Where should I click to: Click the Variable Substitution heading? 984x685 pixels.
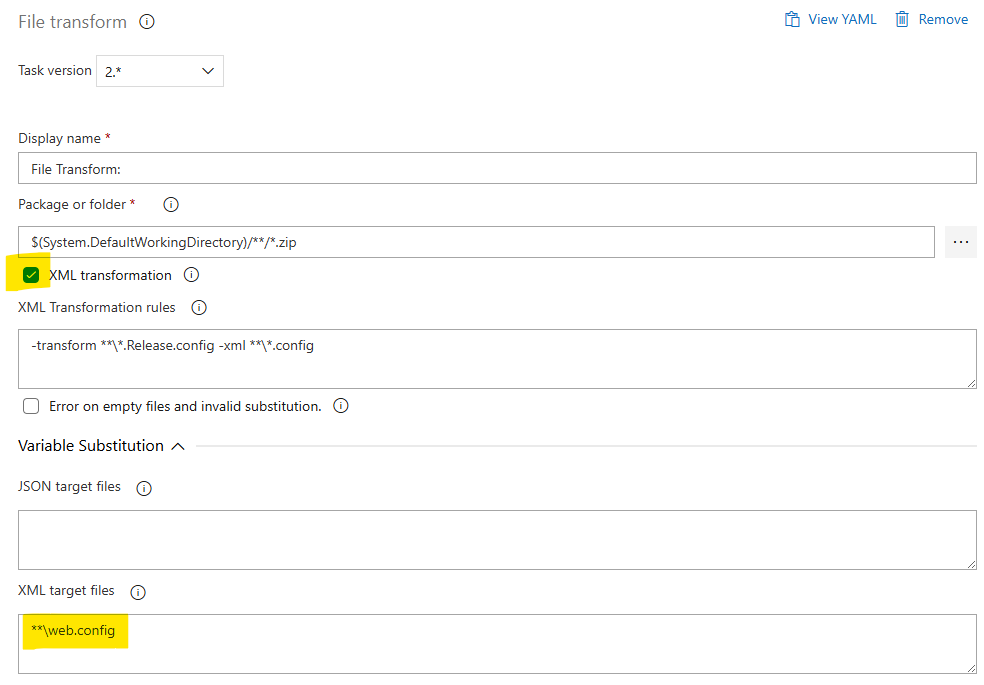90,446
